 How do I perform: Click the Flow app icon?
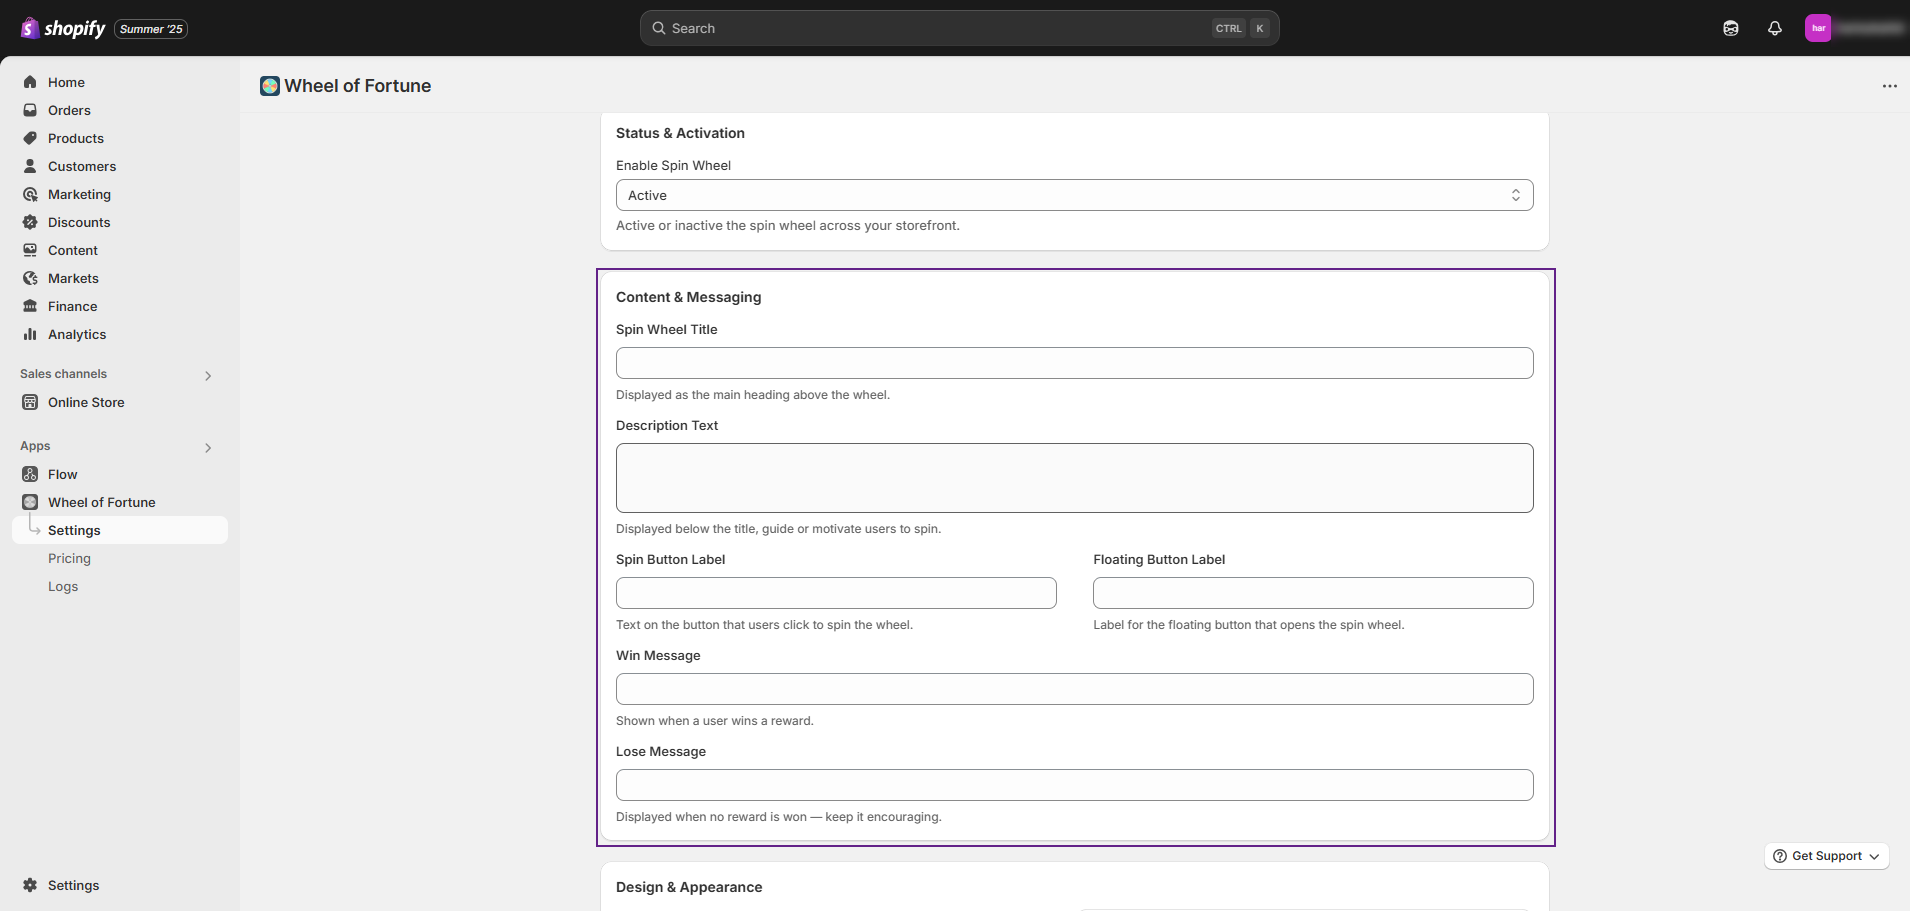30,474
